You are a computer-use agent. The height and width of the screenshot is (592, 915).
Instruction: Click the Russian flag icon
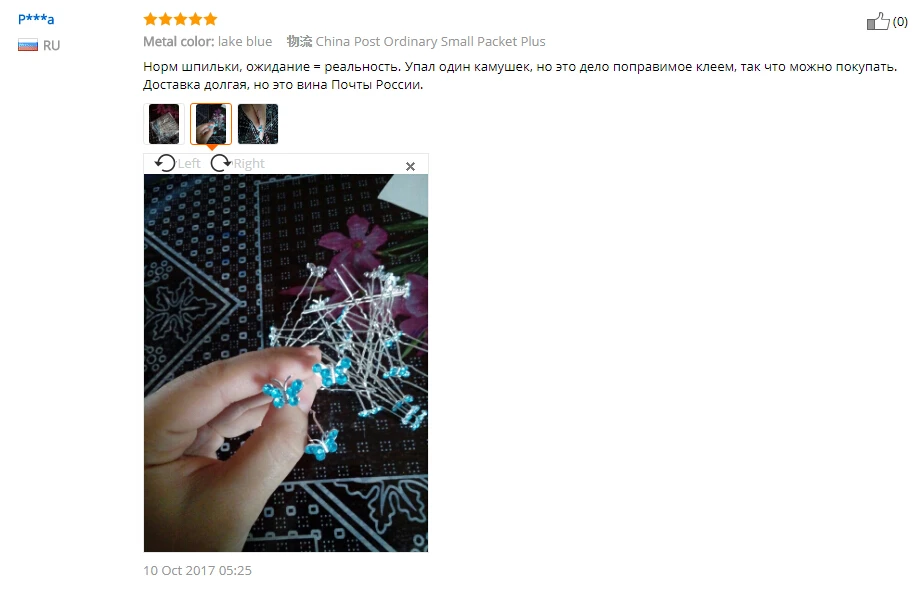(x=27, y=45)
